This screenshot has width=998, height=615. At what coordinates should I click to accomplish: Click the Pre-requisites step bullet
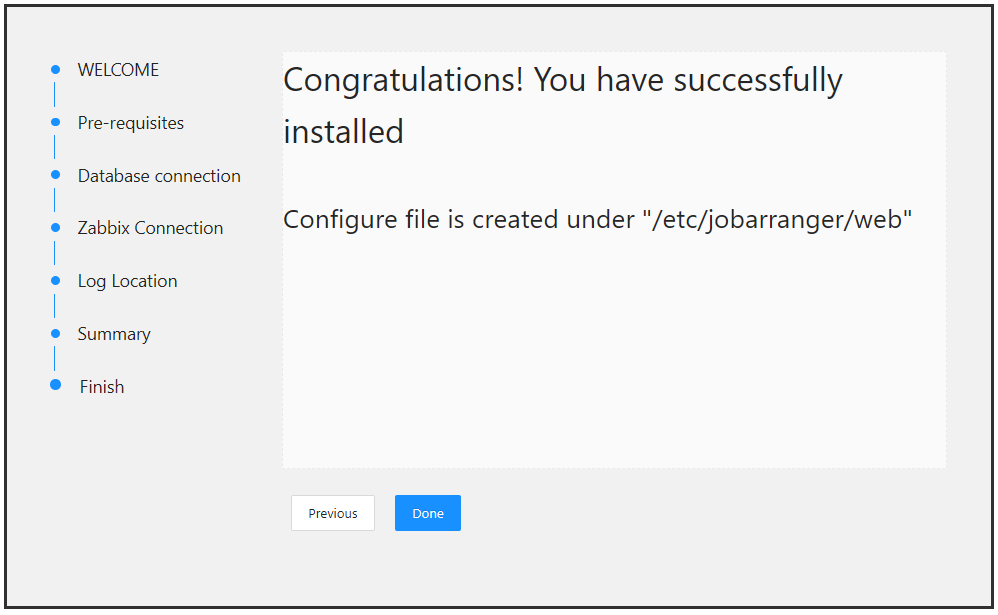click(55, 122)
